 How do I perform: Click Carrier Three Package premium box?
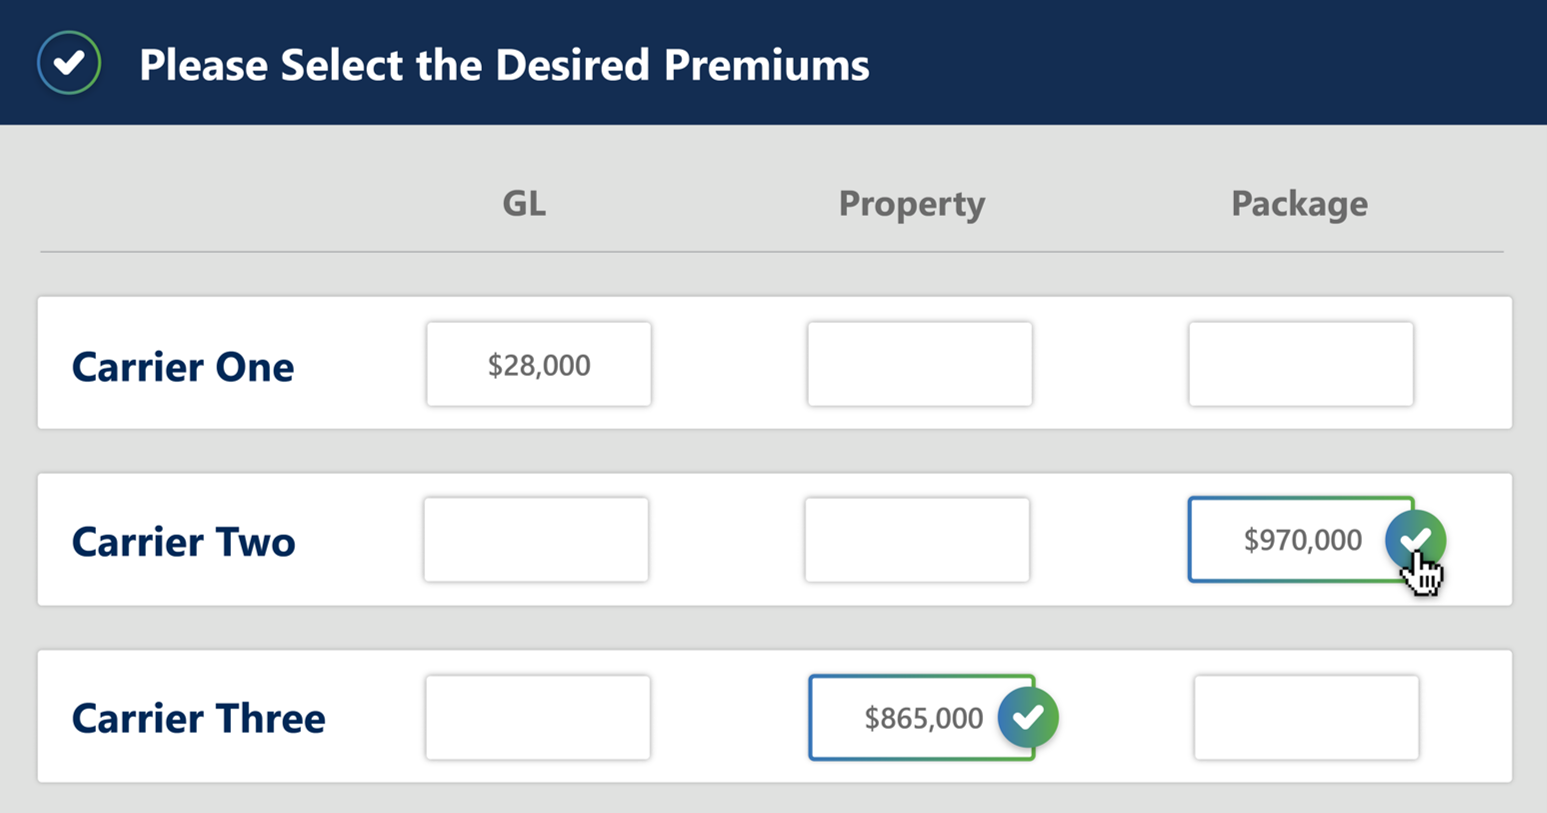1306,717
